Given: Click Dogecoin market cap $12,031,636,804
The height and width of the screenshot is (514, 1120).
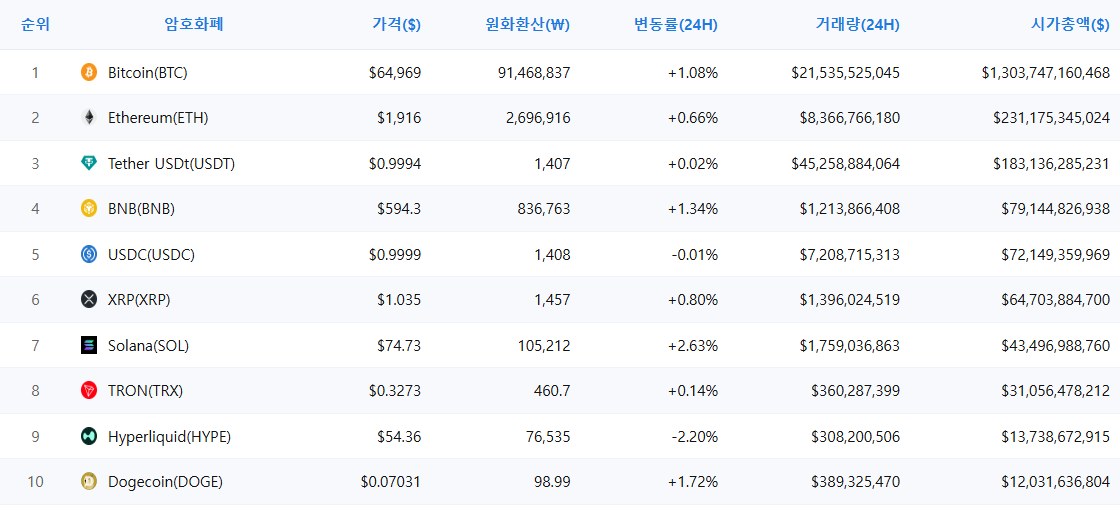Looking at the screenshot, I should [x=1056, y=482].
